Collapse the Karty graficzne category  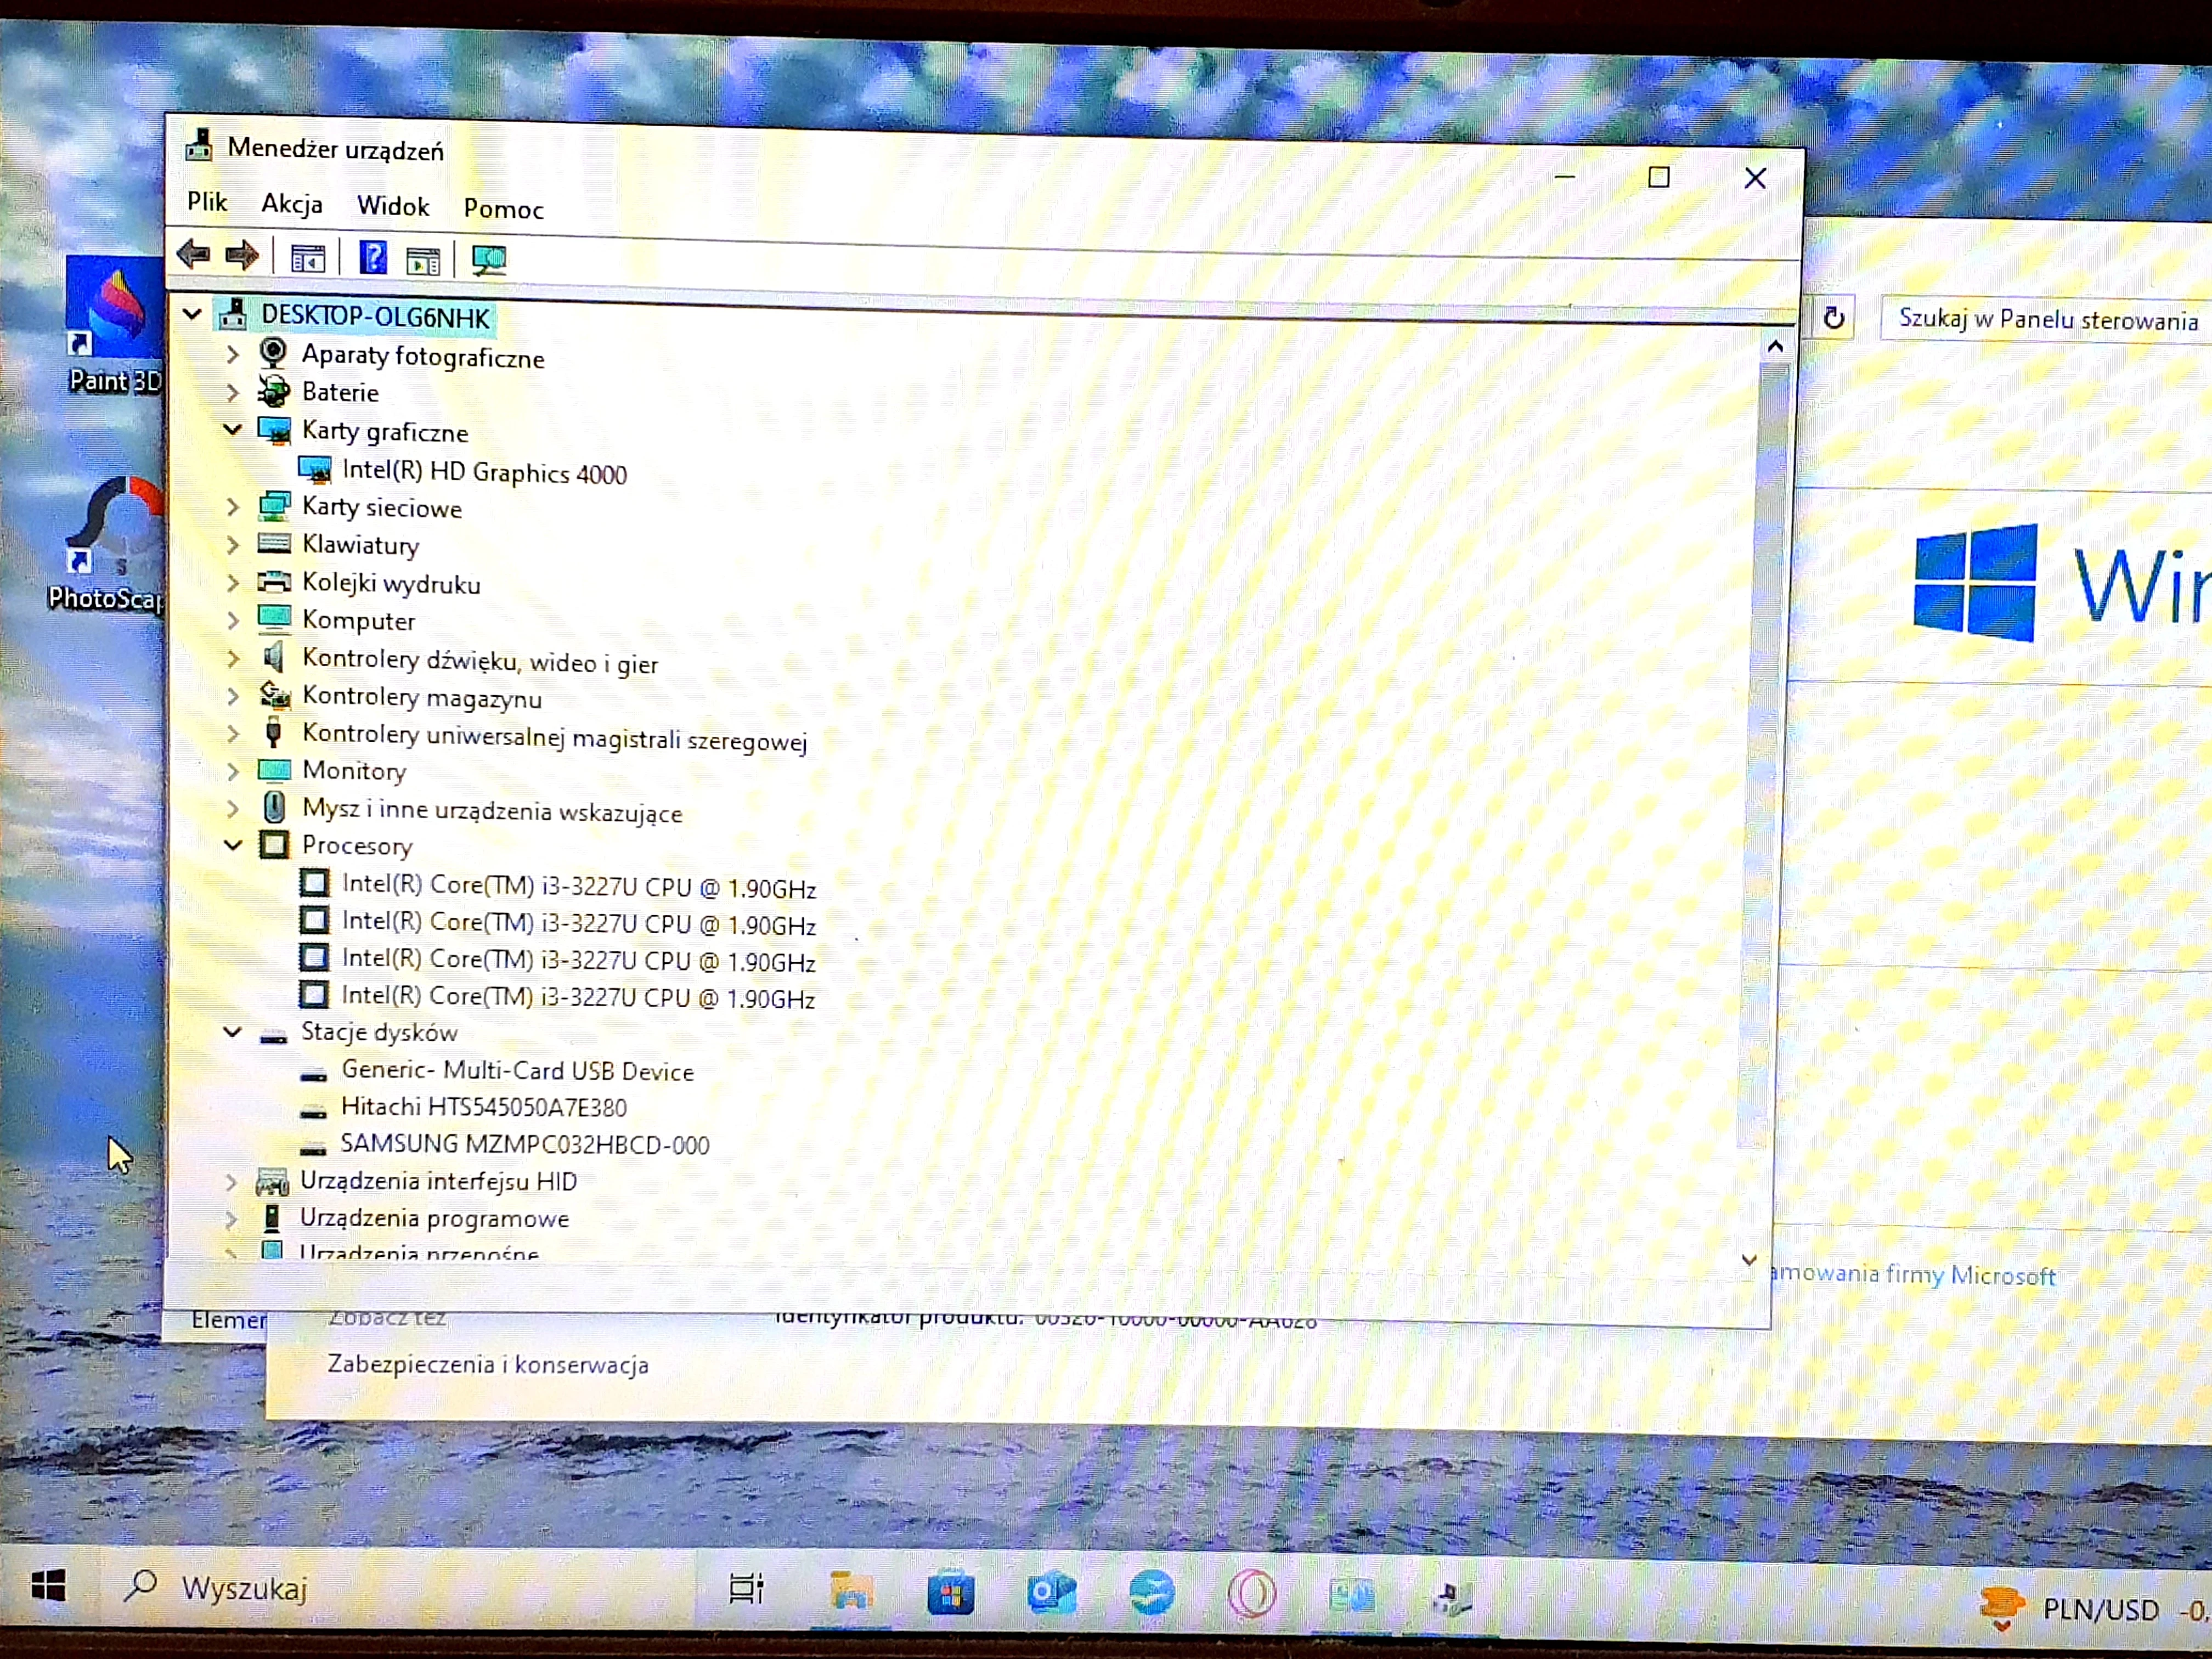coord(232,430)
